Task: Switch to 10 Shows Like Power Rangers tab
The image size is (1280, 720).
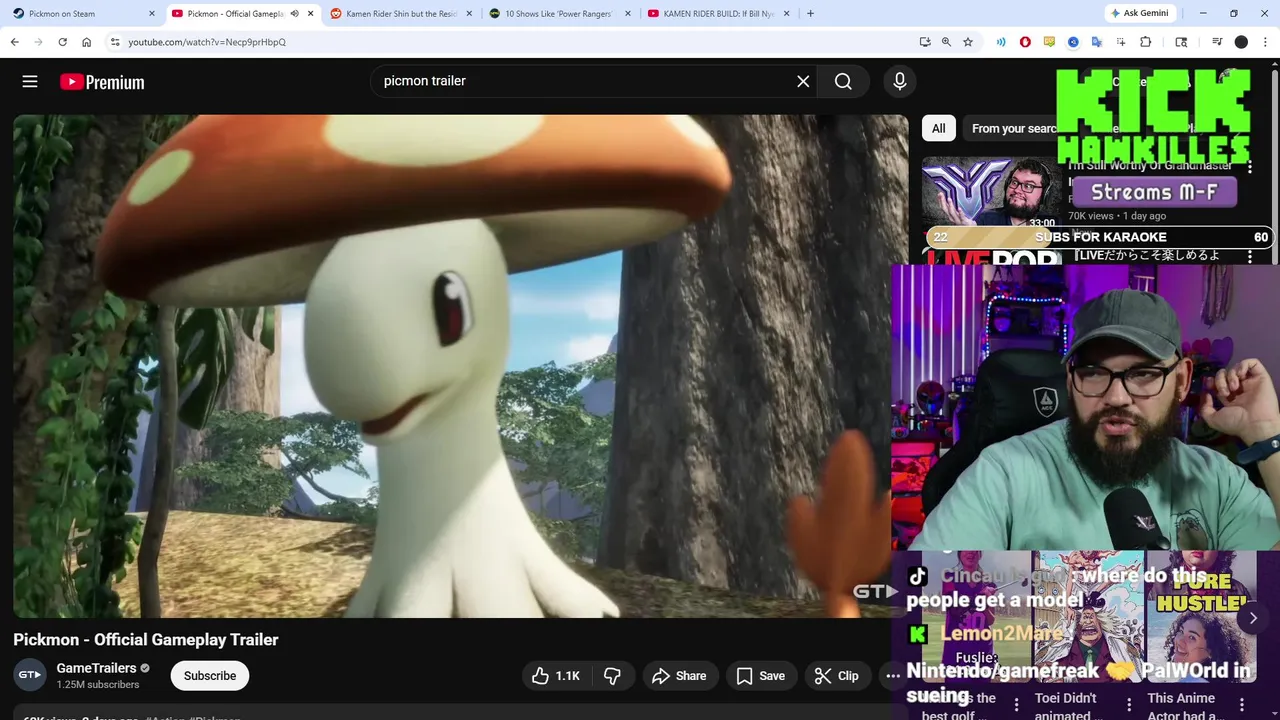Action: click(558, 14)
